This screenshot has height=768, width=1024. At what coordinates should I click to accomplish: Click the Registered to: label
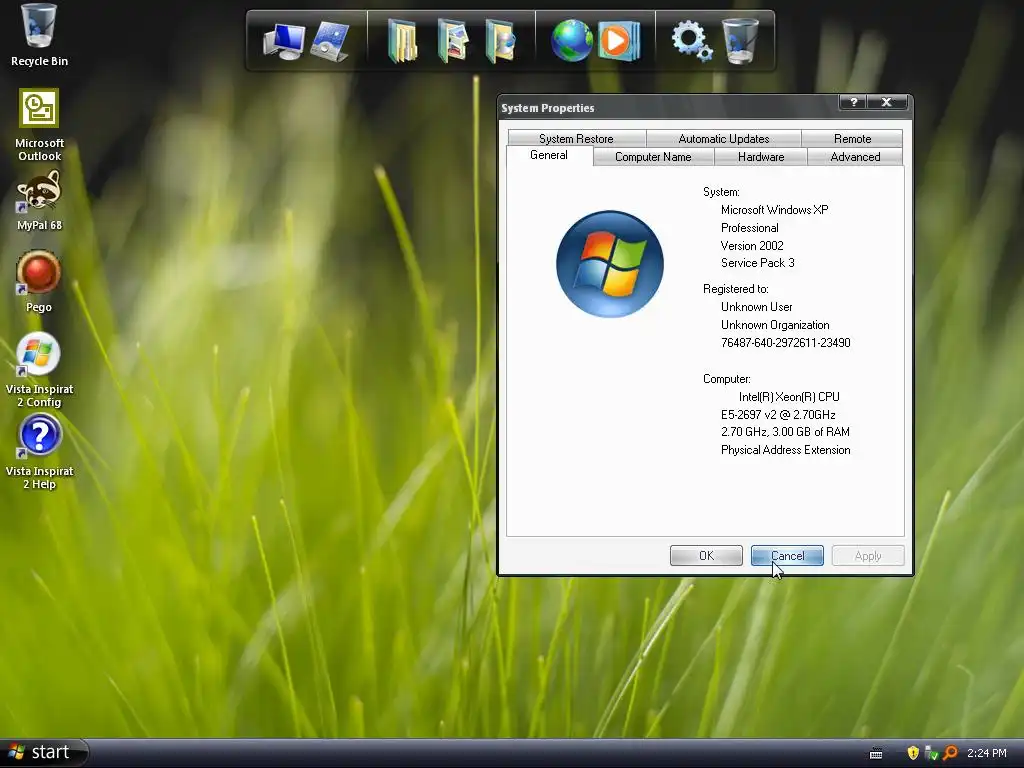(735, 289)
